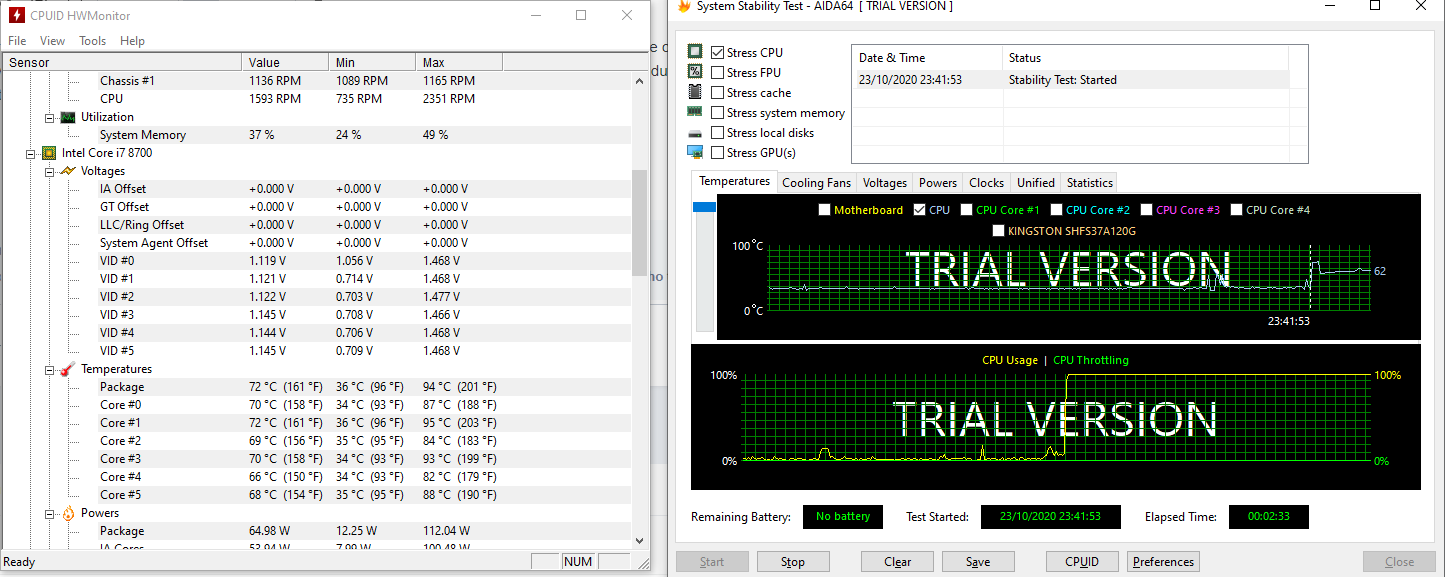The height and width of the screenshot is (577, 1445).
Task: Click the HWMonitor lightning-bolt title bar icon
Action: pos(16,15)
